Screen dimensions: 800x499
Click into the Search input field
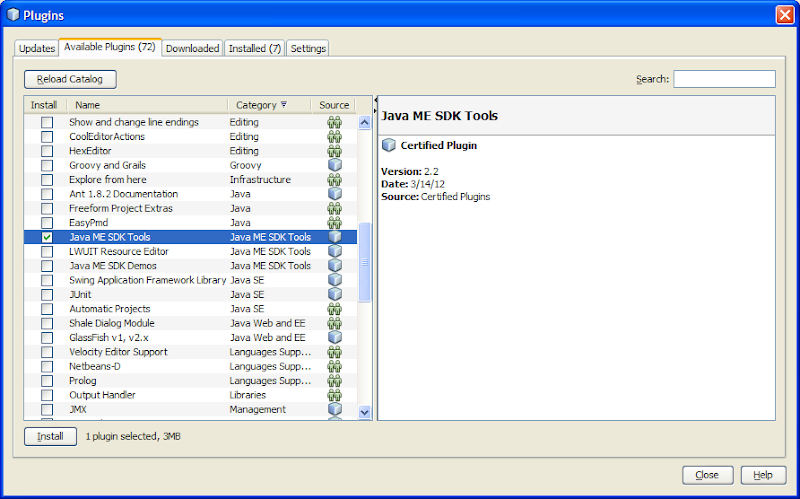pos(724,79)
